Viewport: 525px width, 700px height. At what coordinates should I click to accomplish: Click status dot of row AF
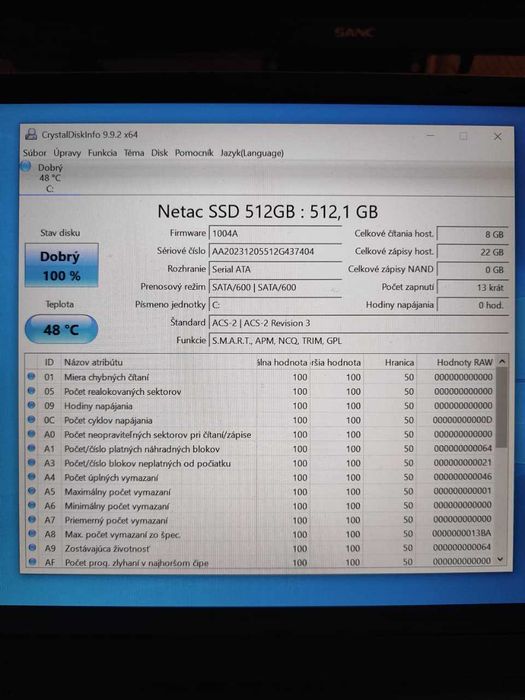pos(32,562)
